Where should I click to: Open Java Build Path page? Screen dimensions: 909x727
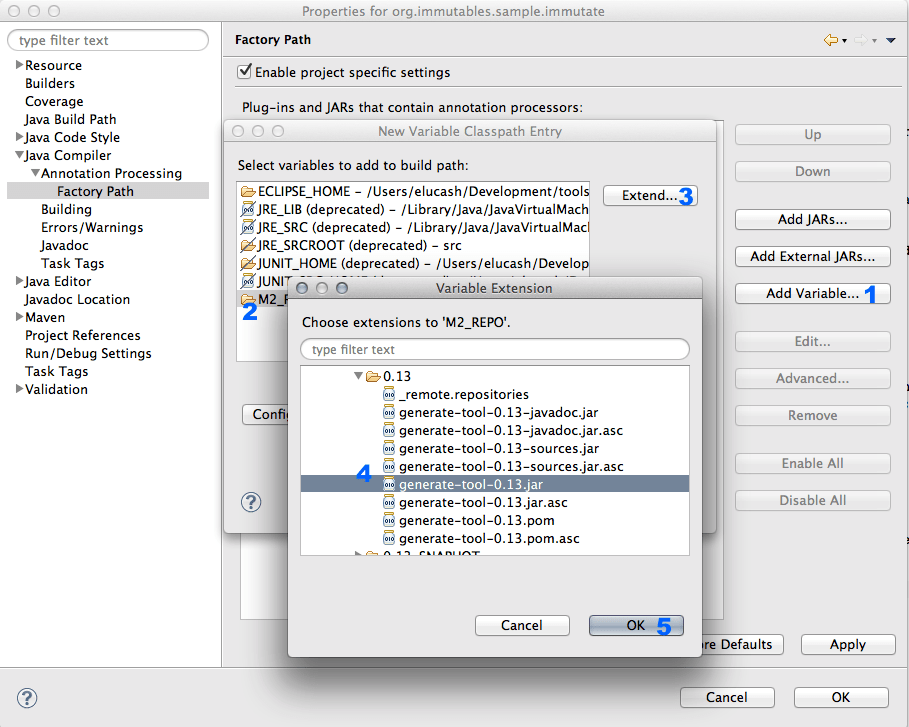point(70,119)
